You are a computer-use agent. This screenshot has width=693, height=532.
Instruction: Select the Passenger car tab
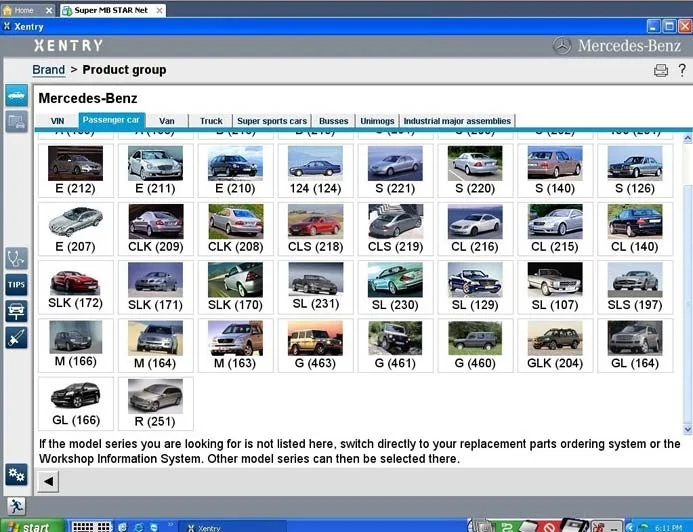pyautogui.click(x=111, y=120)
